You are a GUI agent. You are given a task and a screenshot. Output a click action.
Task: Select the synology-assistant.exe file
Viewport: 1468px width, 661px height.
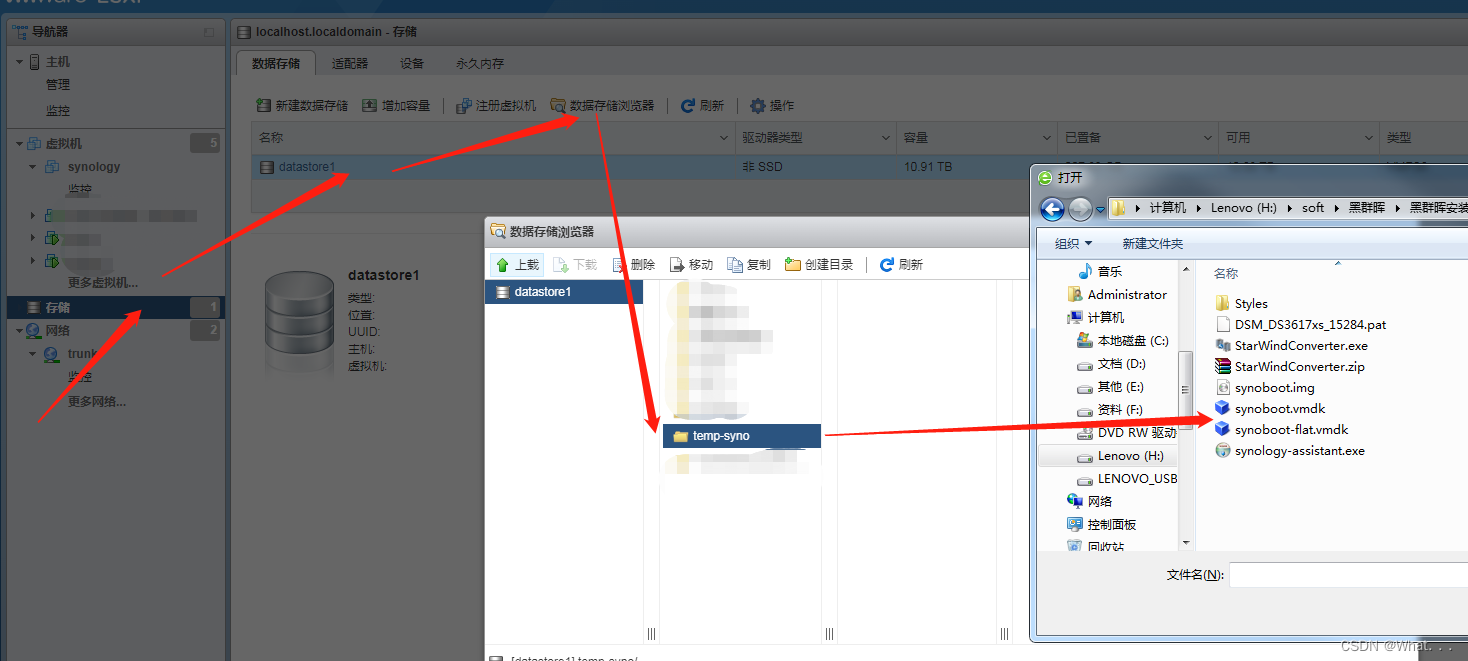(1290, 450)
